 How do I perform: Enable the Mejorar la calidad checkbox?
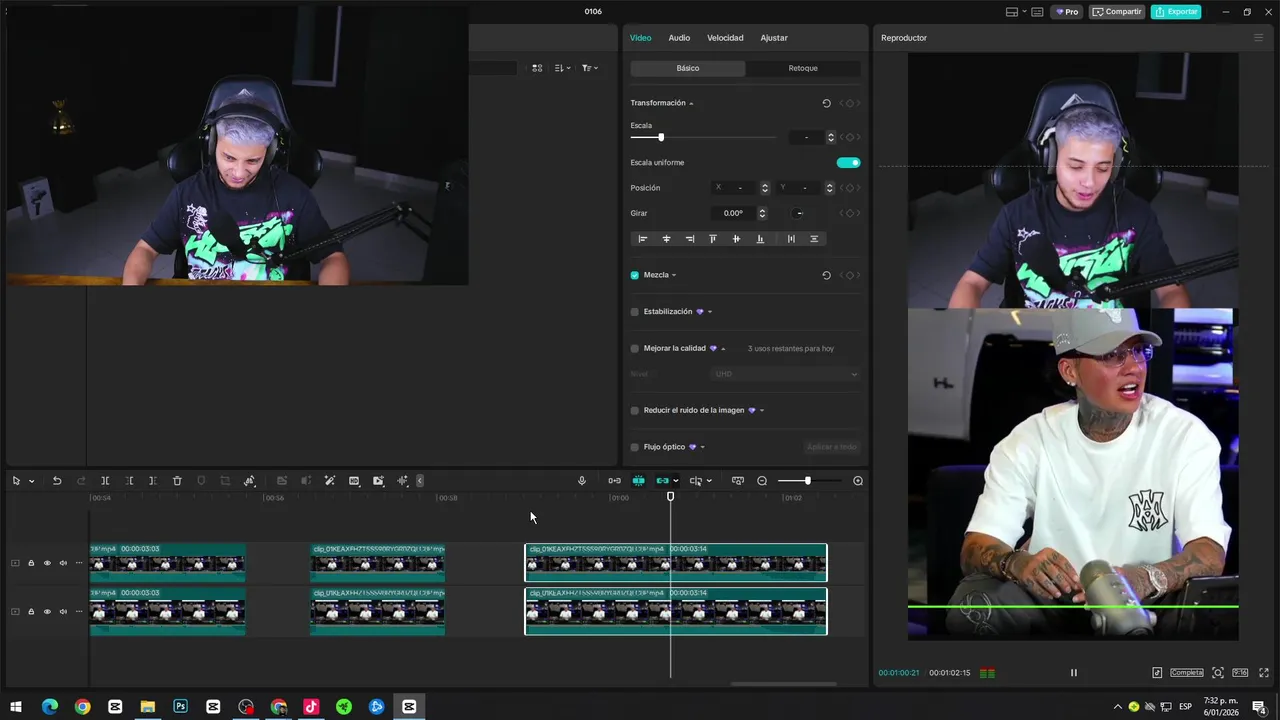pyautogui.click(x=634, y=349)
